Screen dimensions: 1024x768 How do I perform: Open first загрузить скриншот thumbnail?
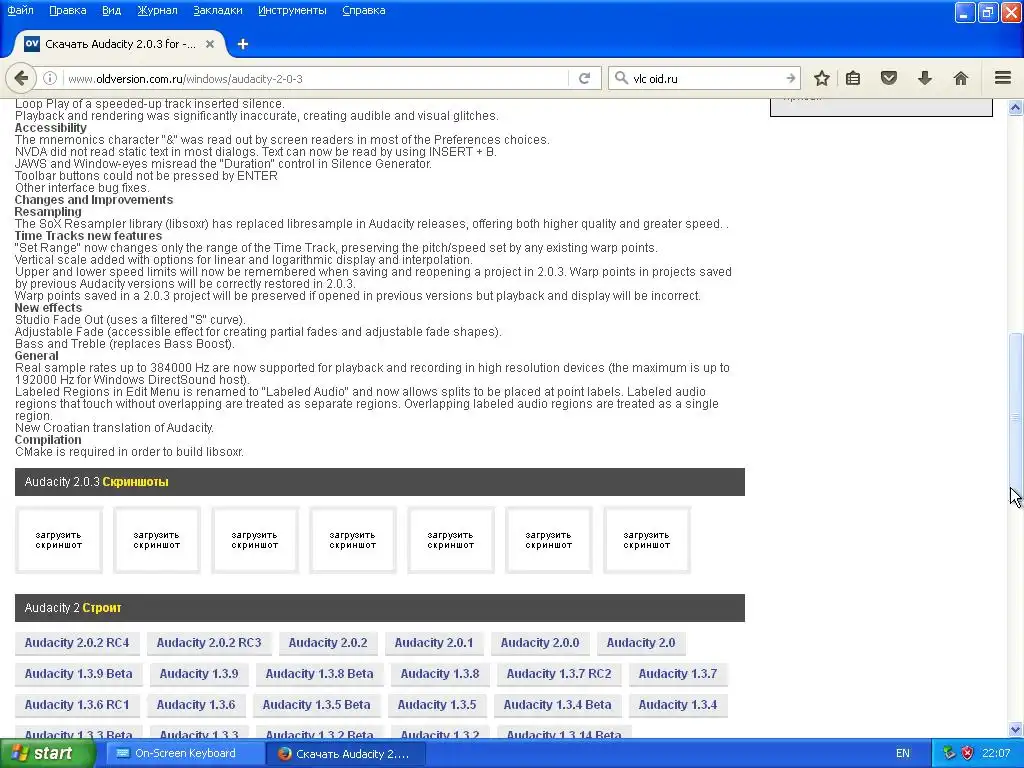(x=59, y=540)
